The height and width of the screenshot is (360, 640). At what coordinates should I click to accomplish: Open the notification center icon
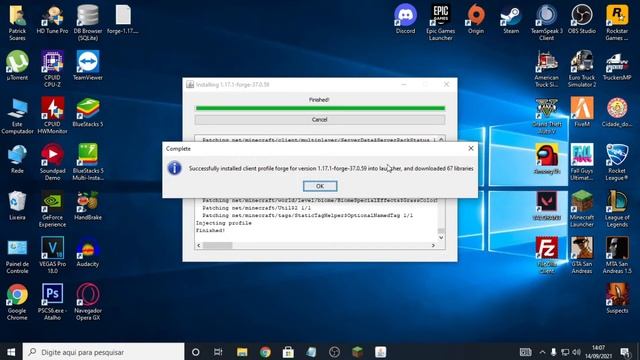point(625,352)
